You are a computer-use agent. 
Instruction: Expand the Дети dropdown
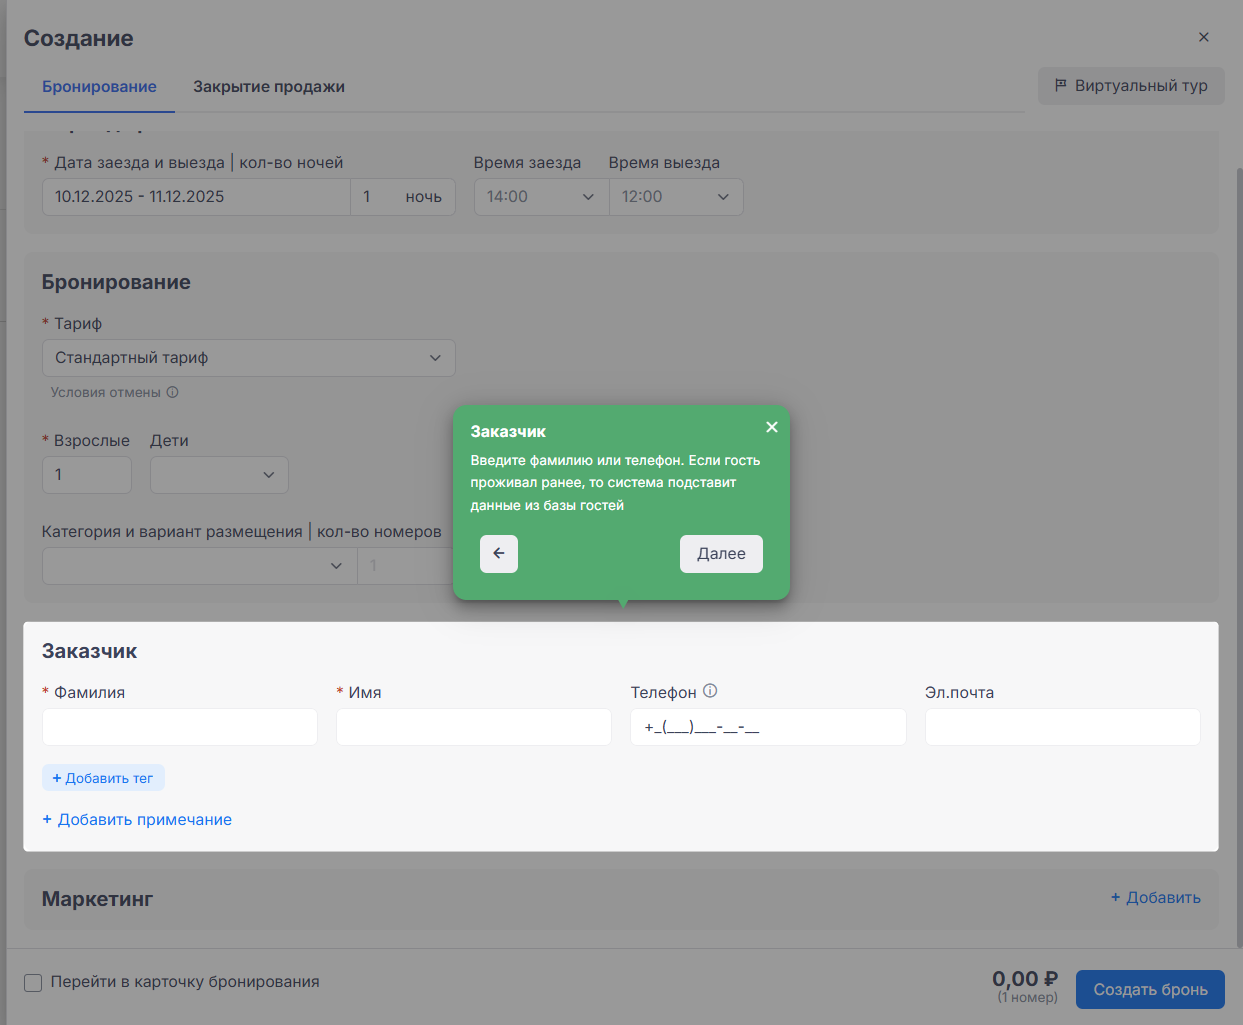click(219, 475)
